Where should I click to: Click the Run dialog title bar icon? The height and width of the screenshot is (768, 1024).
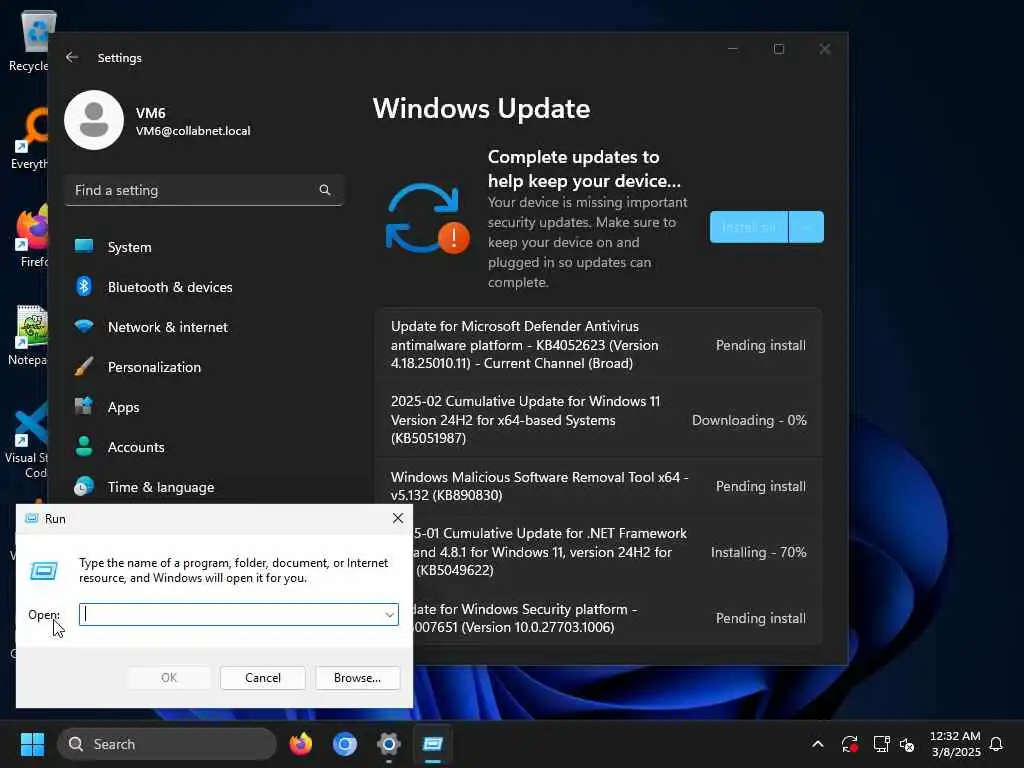click(31, 518)
